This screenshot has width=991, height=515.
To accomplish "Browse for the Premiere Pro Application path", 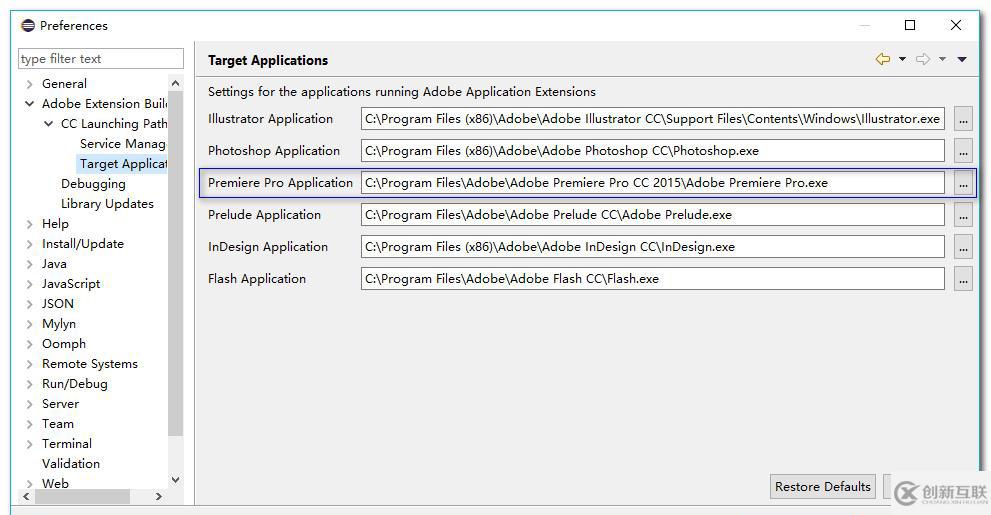I will [963, 183].
